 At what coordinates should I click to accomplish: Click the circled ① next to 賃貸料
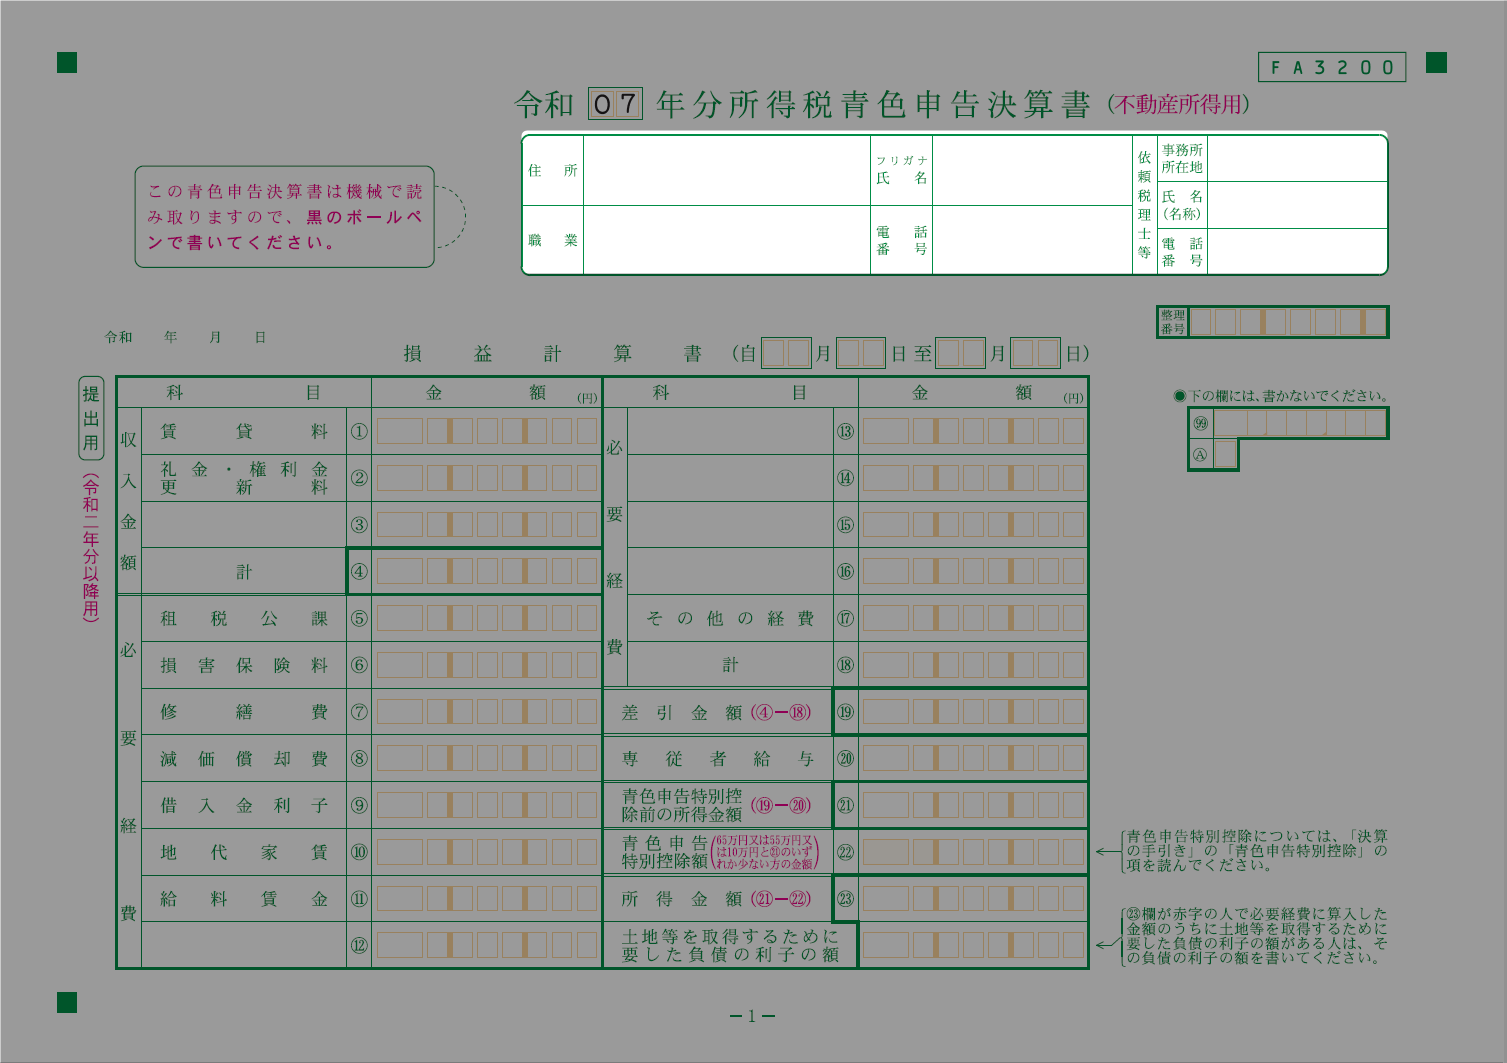[359, 432]
